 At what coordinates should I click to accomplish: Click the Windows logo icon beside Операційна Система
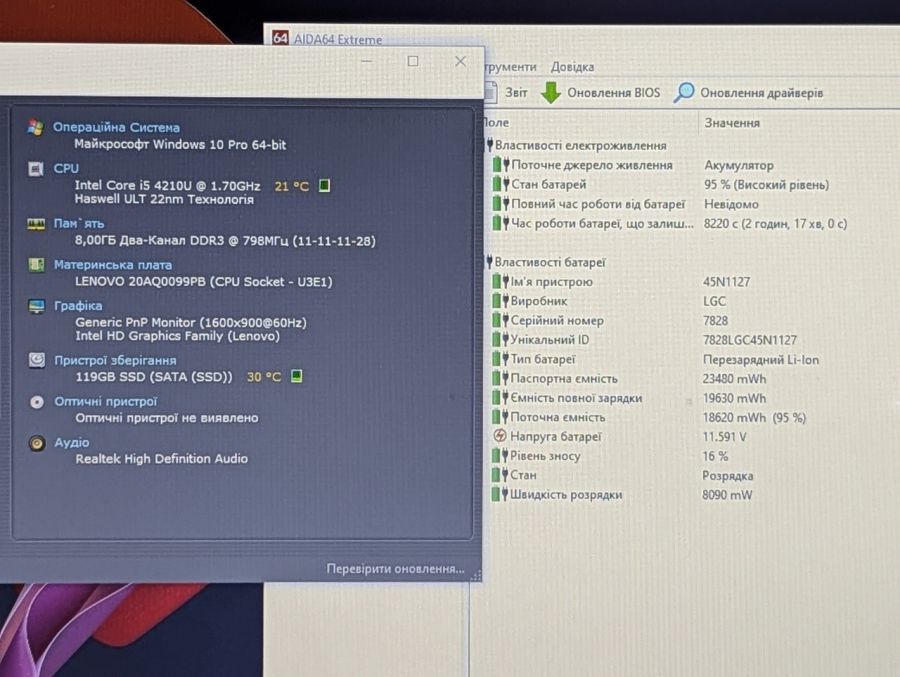tap(36, 127)
